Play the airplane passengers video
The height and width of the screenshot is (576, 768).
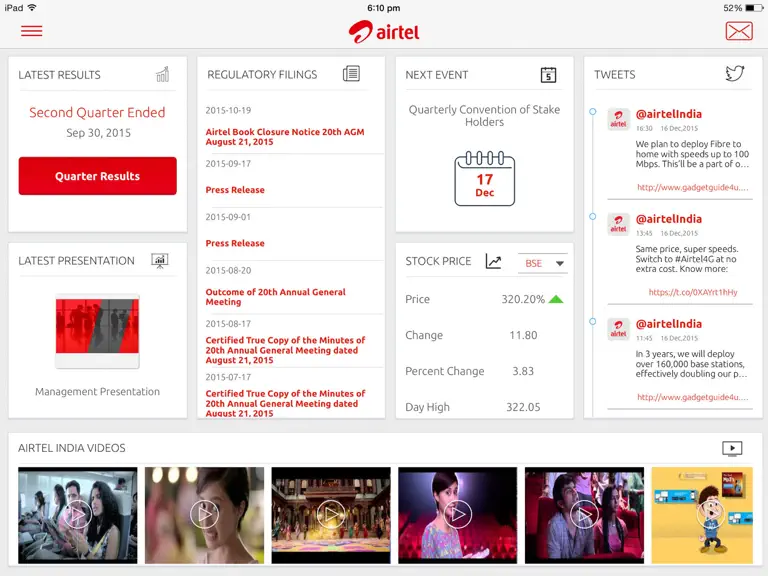[x=77, y=515]
